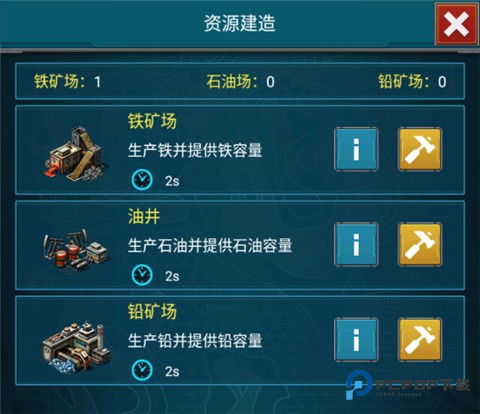Click the 石油场: 0 counter

pos(240,82)
